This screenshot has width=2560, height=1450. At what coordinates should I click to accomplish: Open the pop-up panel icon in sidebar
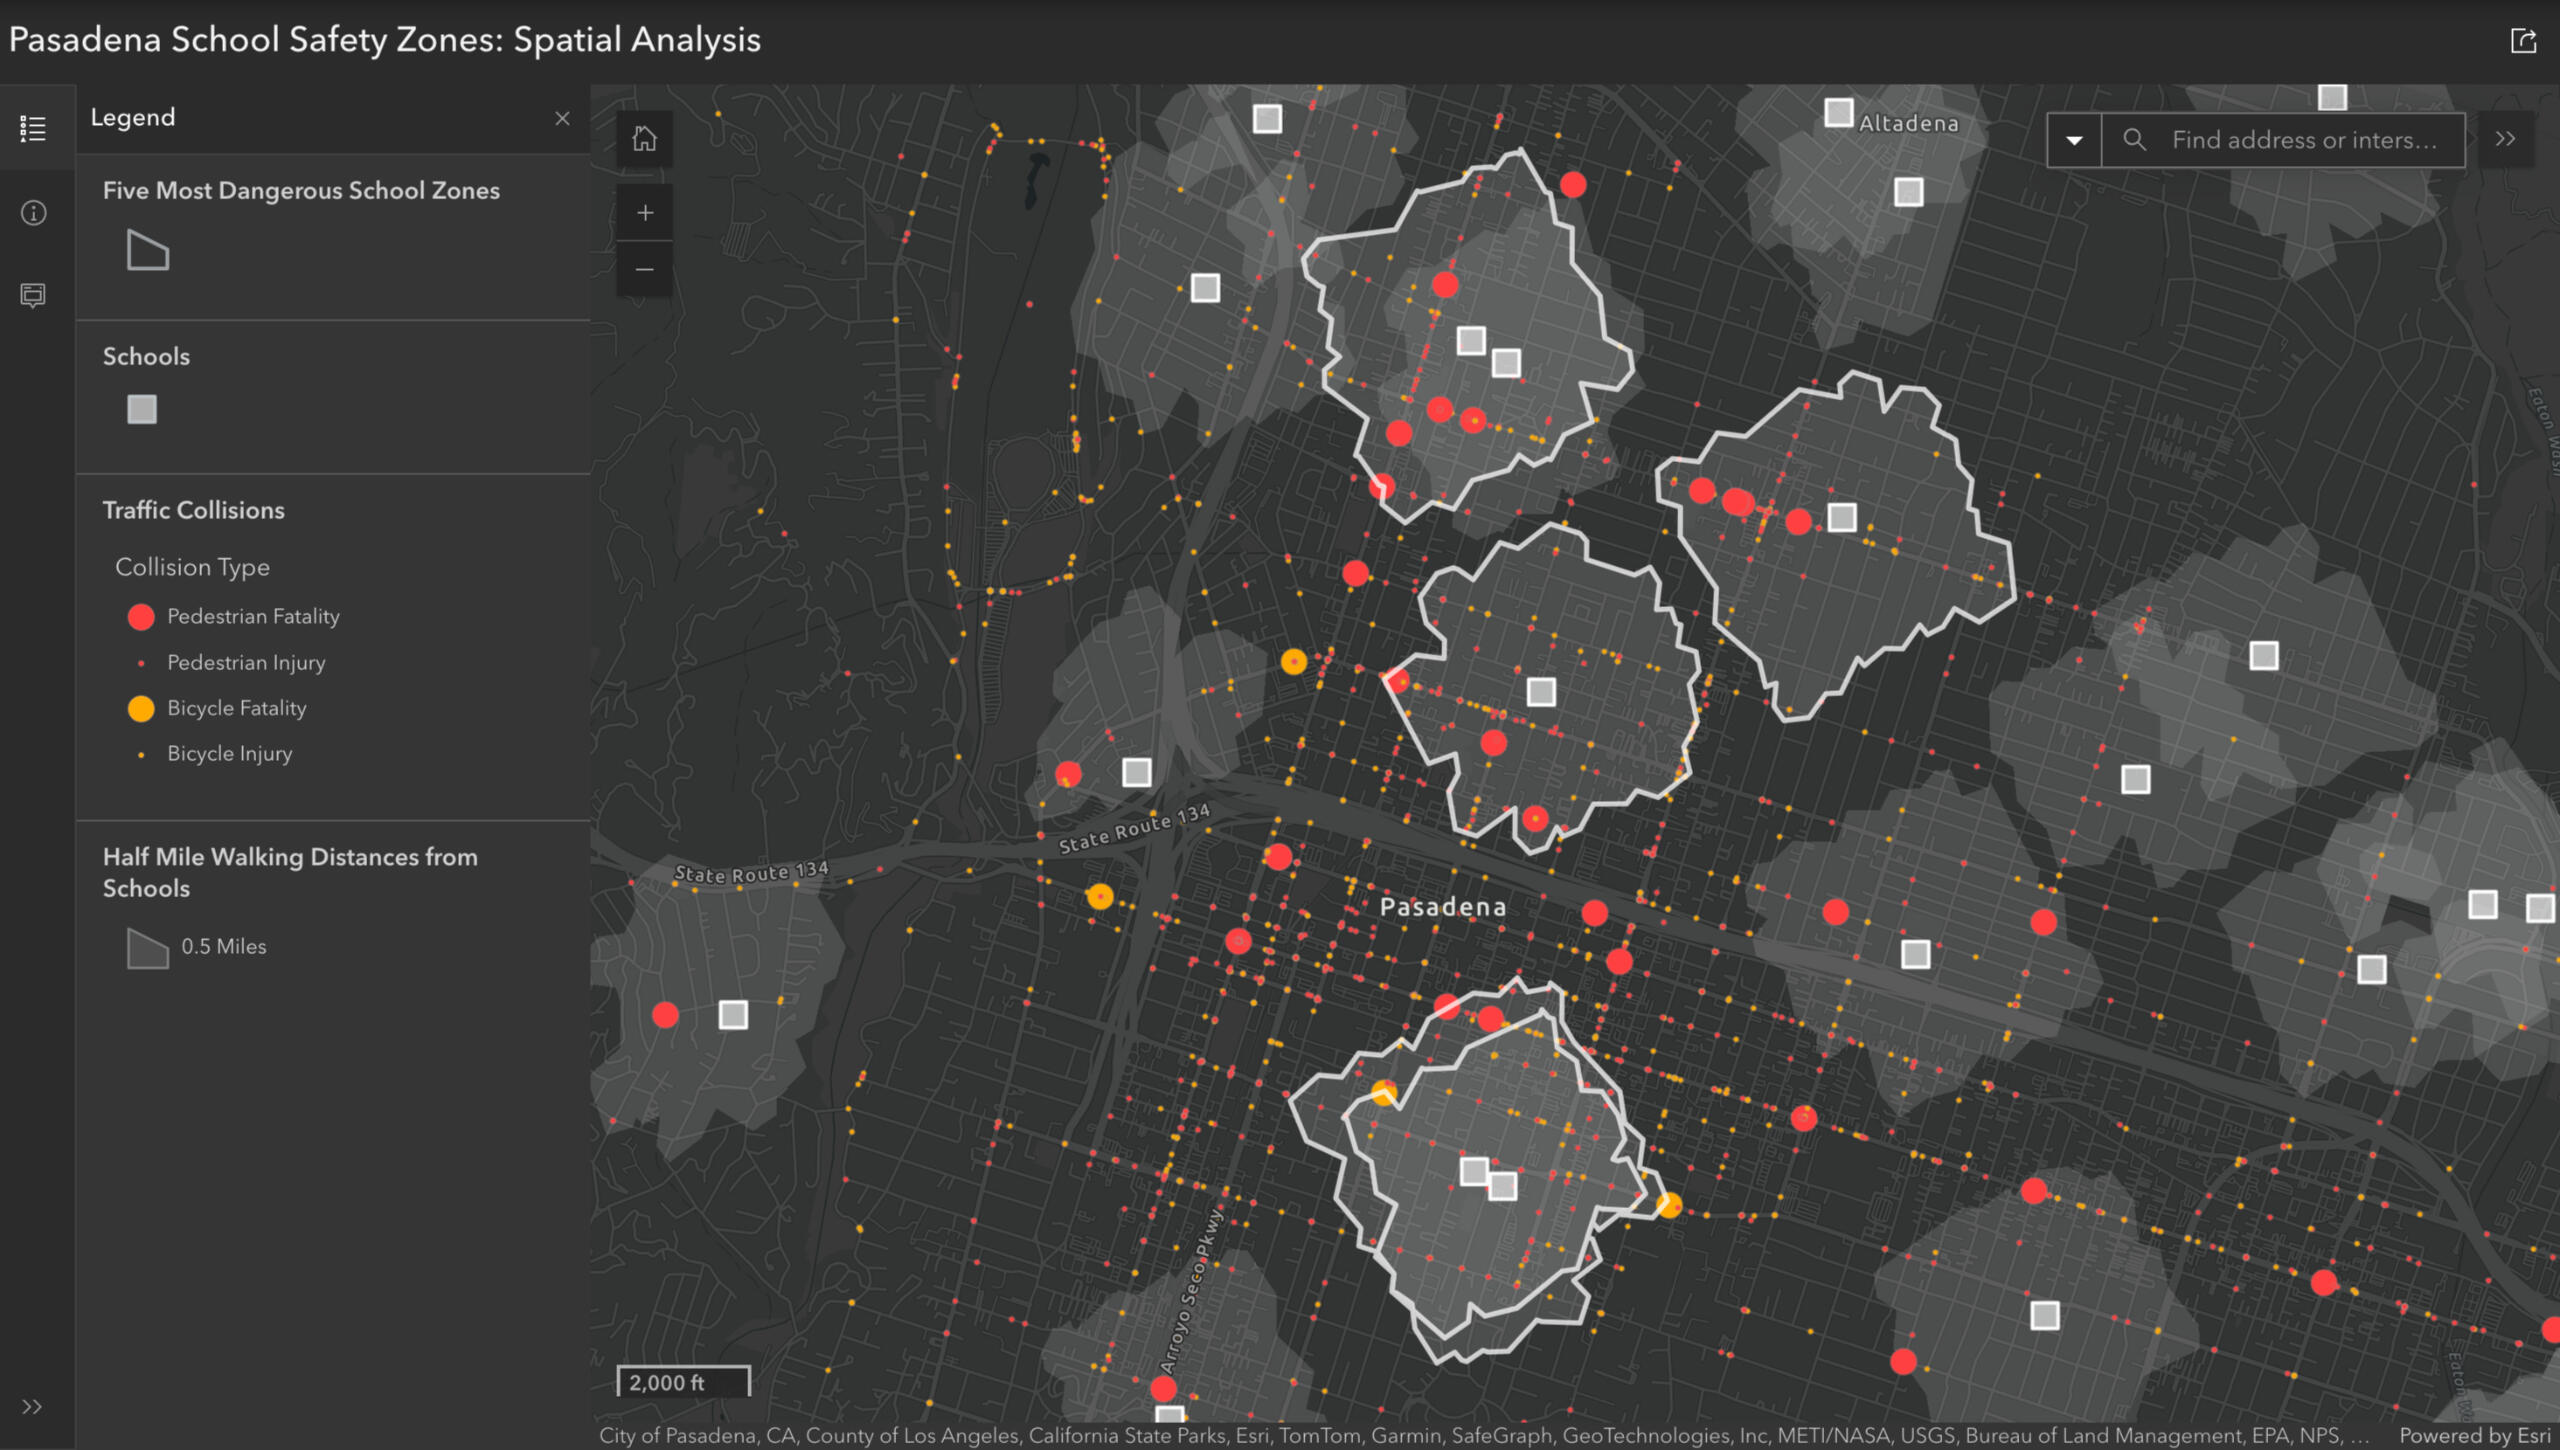coord(33,295)
